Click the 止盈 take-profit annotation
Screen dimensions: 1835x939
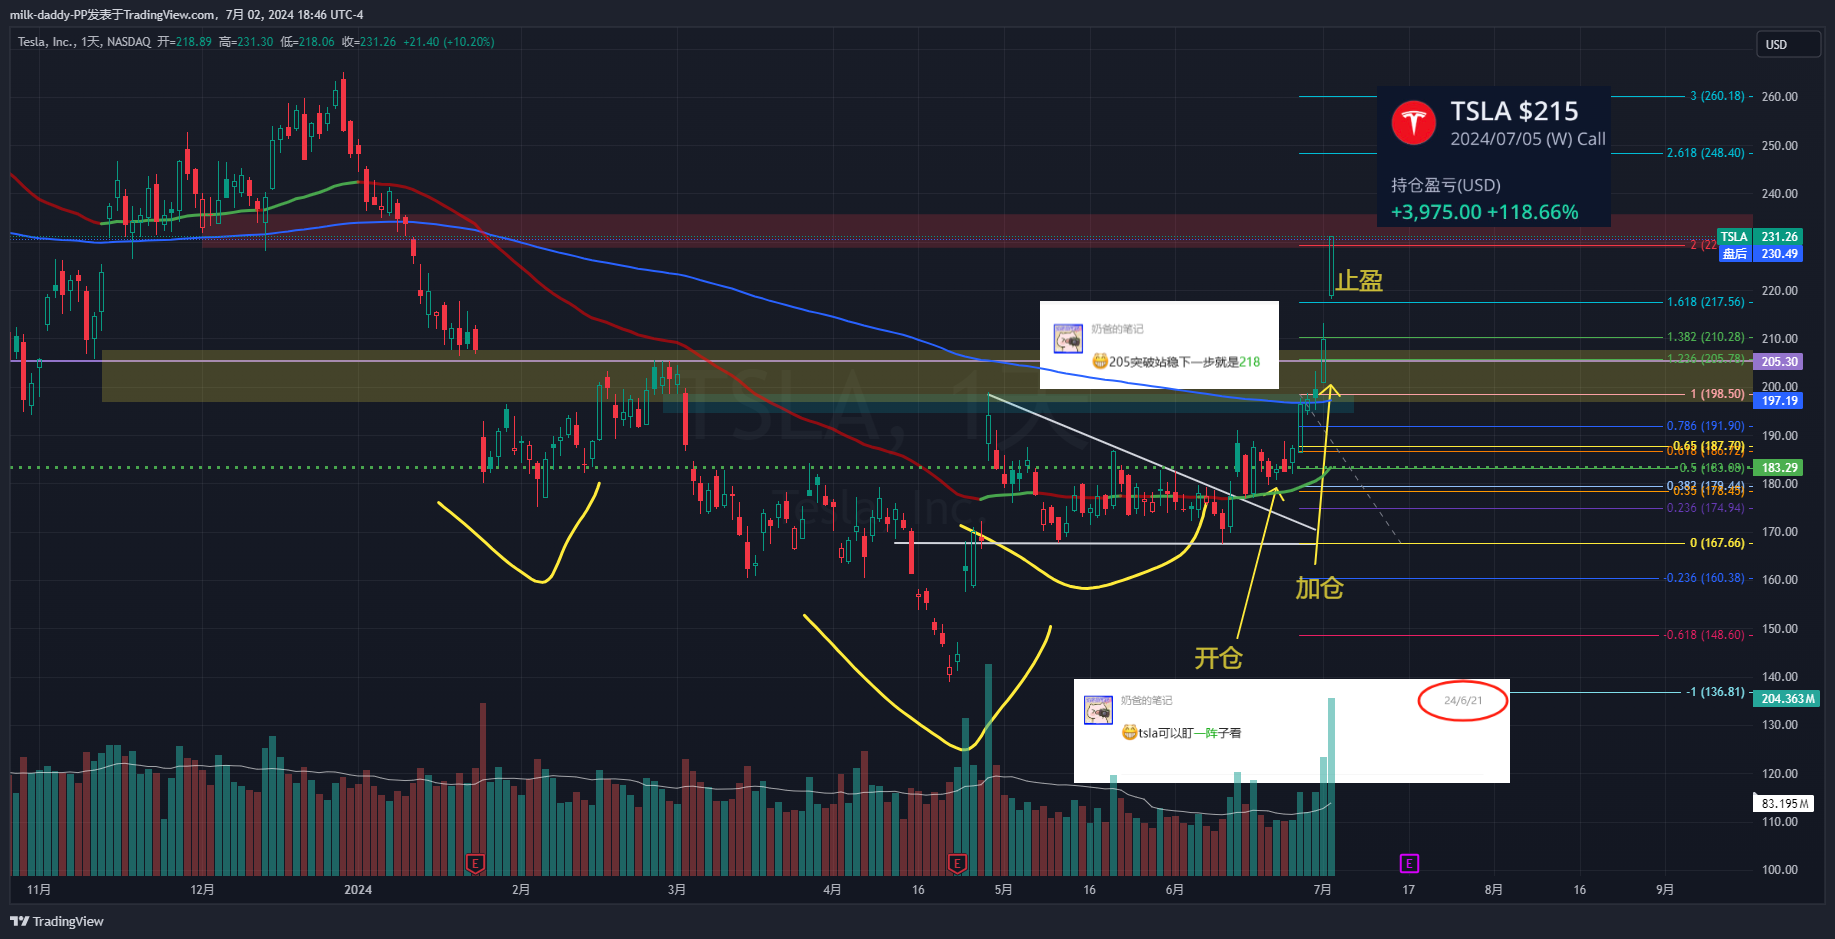[x=1358, y=281]
